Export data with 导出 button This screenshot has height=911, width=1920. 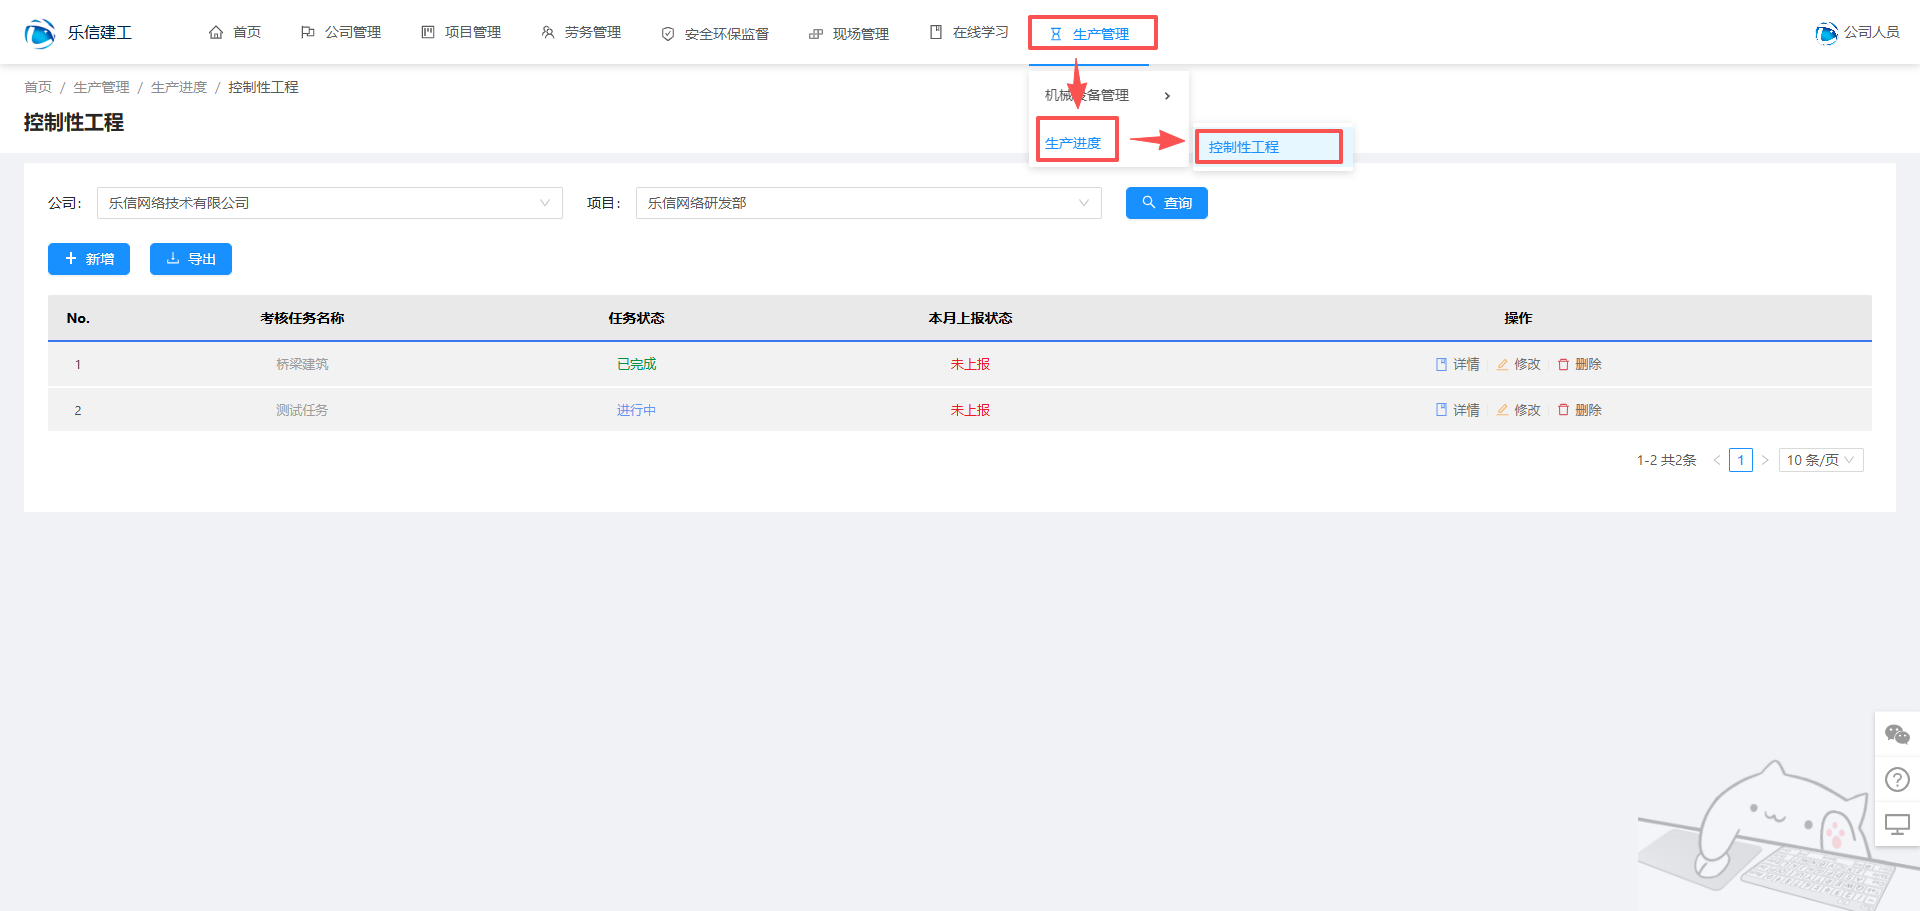[x=190, y=259]
